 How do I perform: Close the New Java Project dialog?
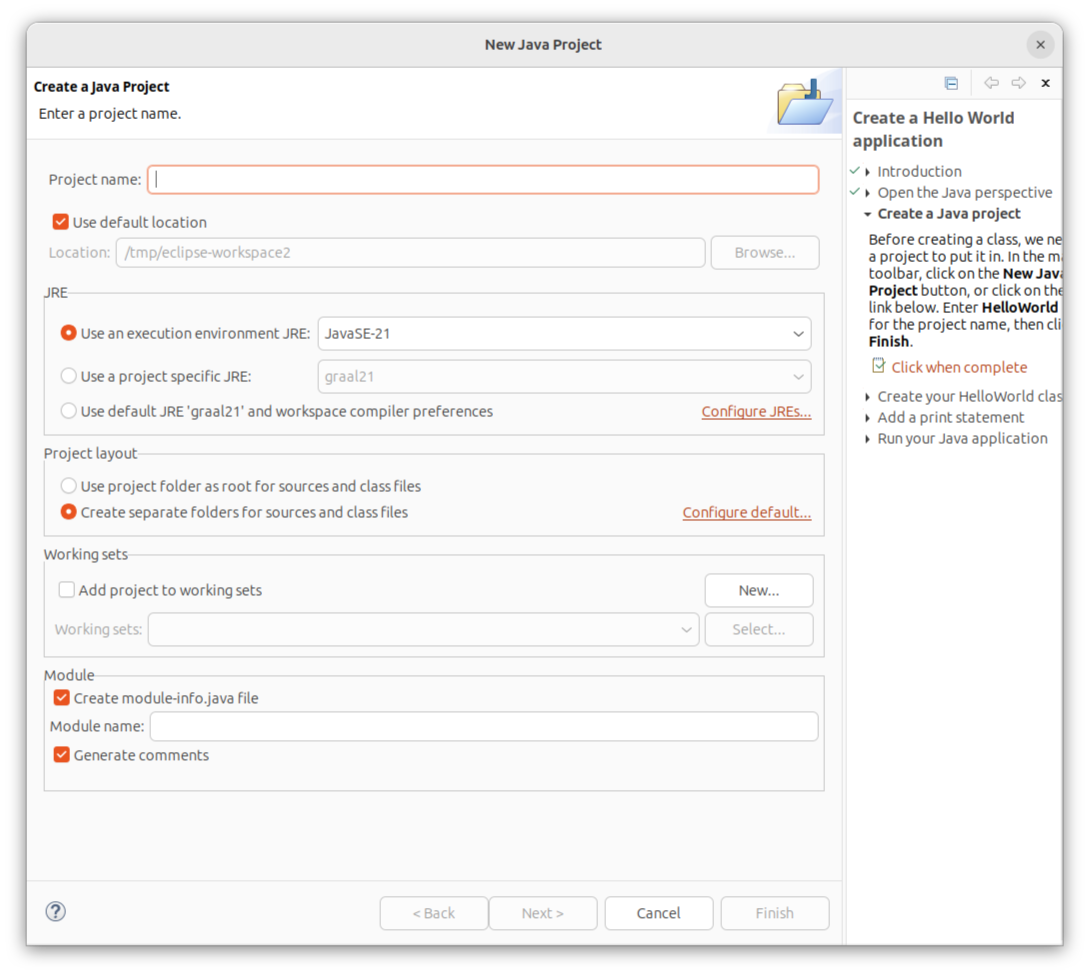click(1040, 44)
